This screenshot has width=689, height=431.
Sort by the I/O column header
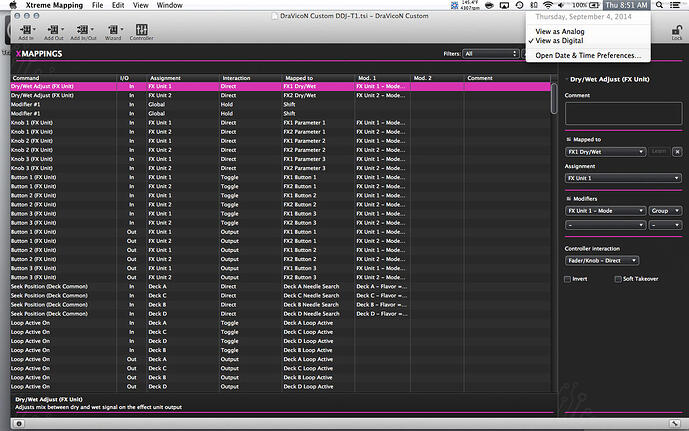click(131, 78)
